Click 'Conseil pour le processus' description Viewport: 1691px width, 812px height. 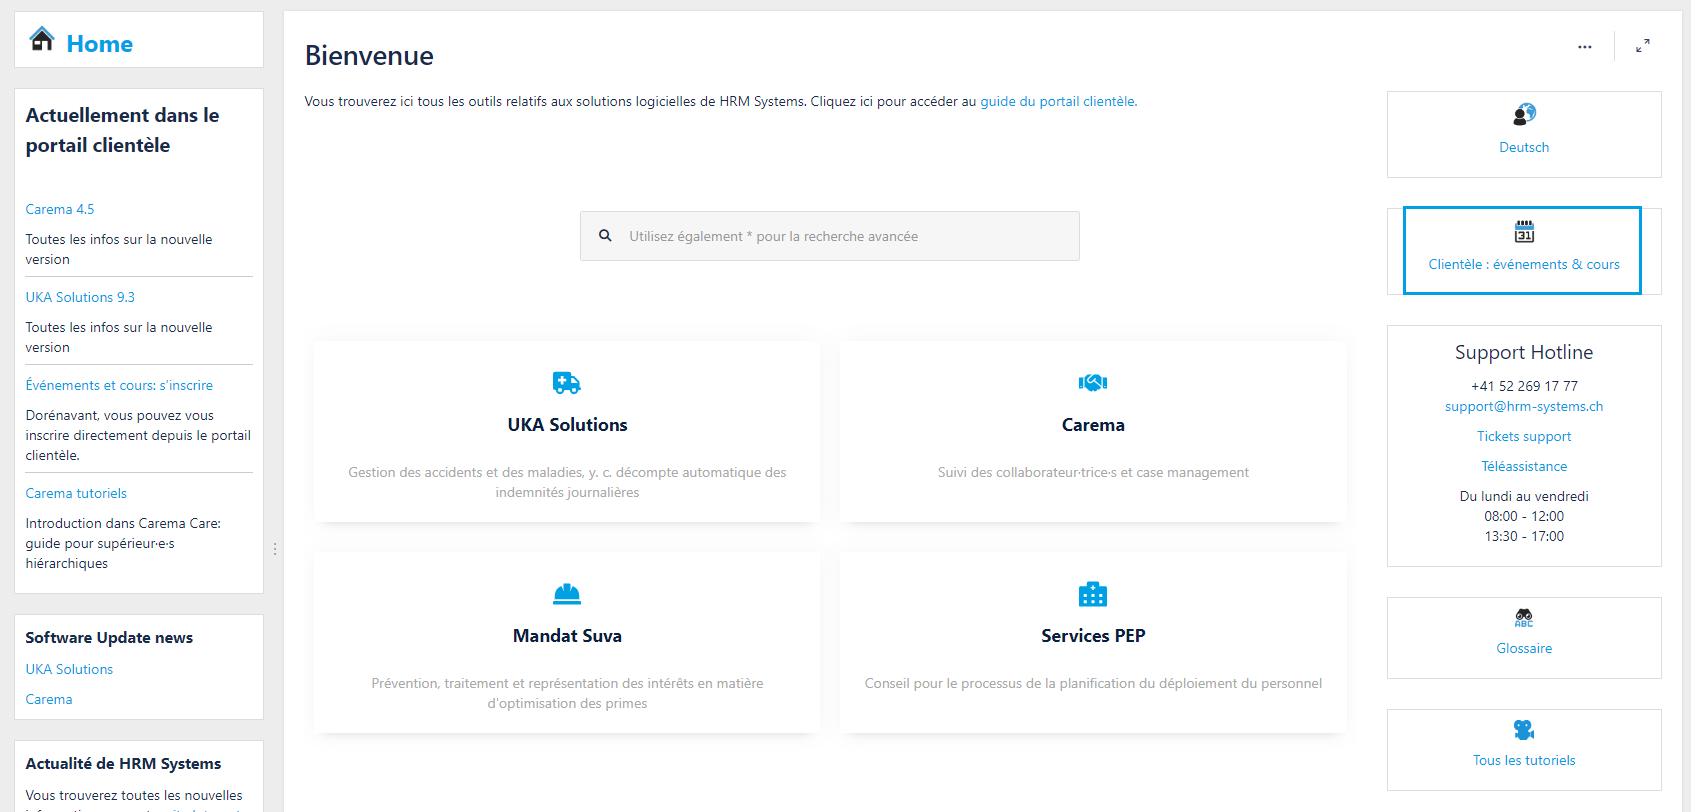[x=1093, y=683]
